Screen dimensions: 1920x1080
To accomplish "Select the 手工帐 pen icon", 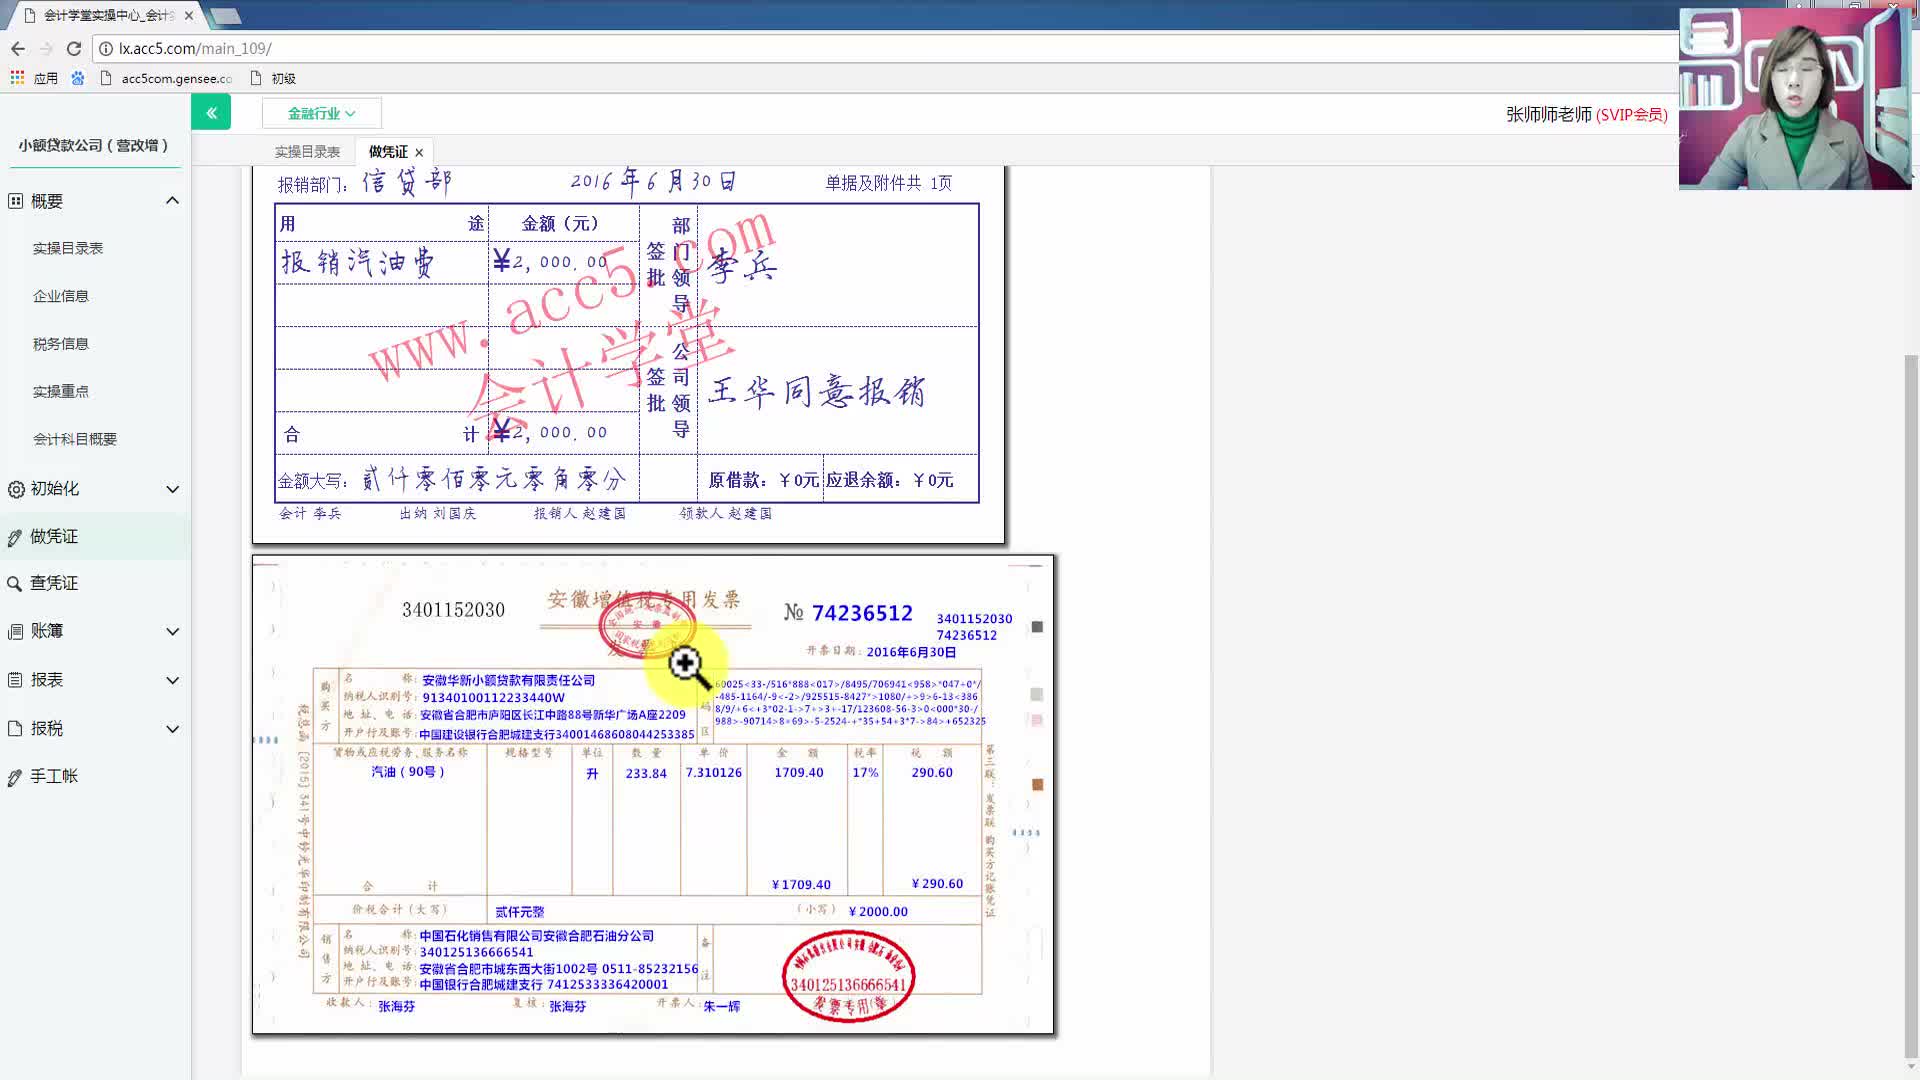I will 14,776.
